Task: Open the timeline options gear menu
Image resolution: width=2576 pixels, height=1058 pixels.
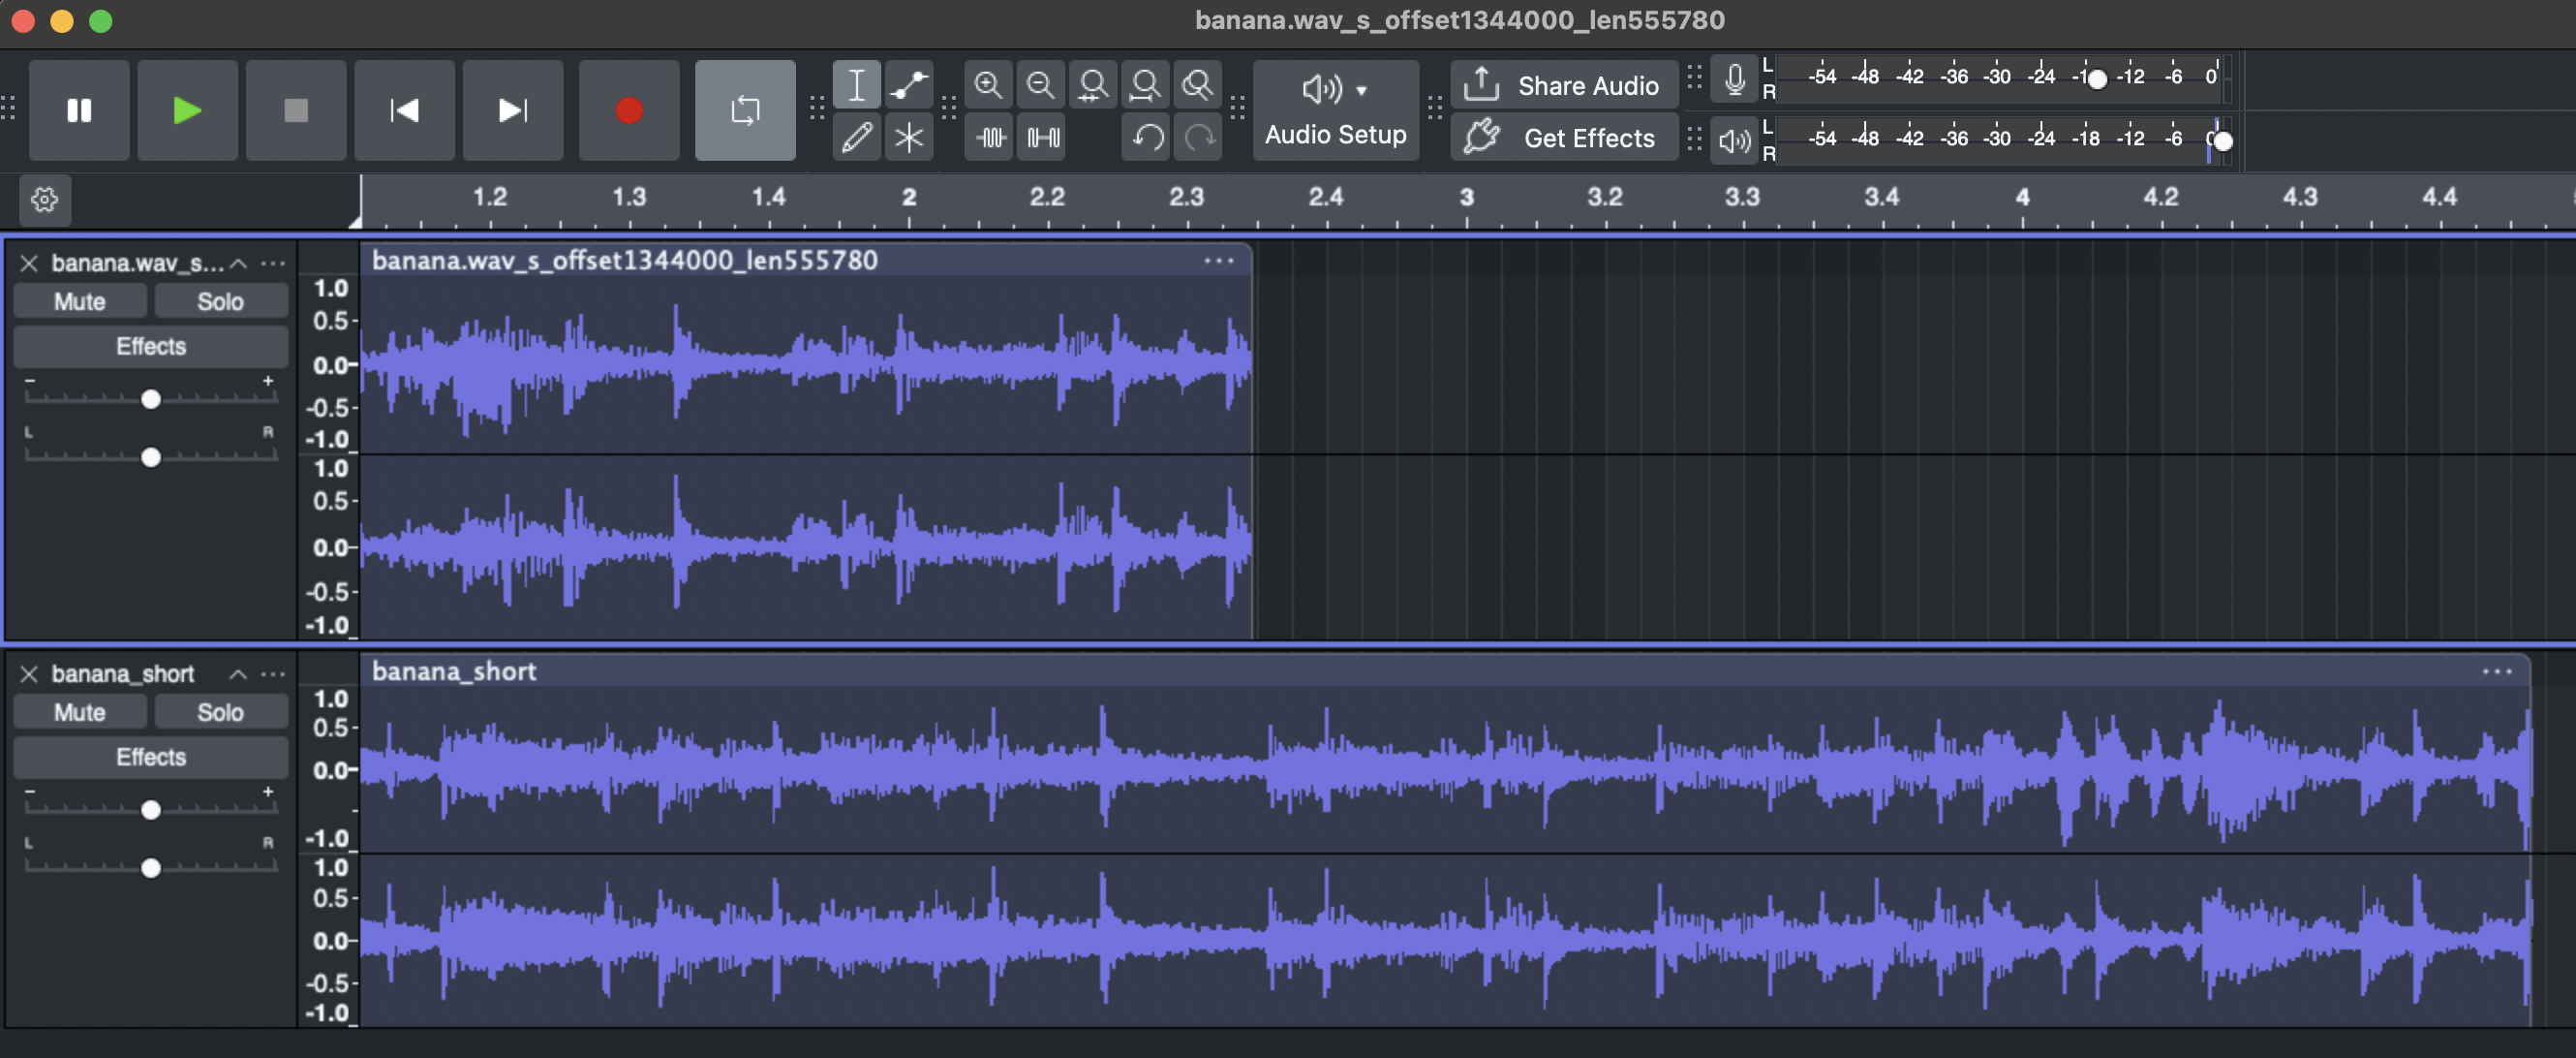Action: (x=44, y=199)
